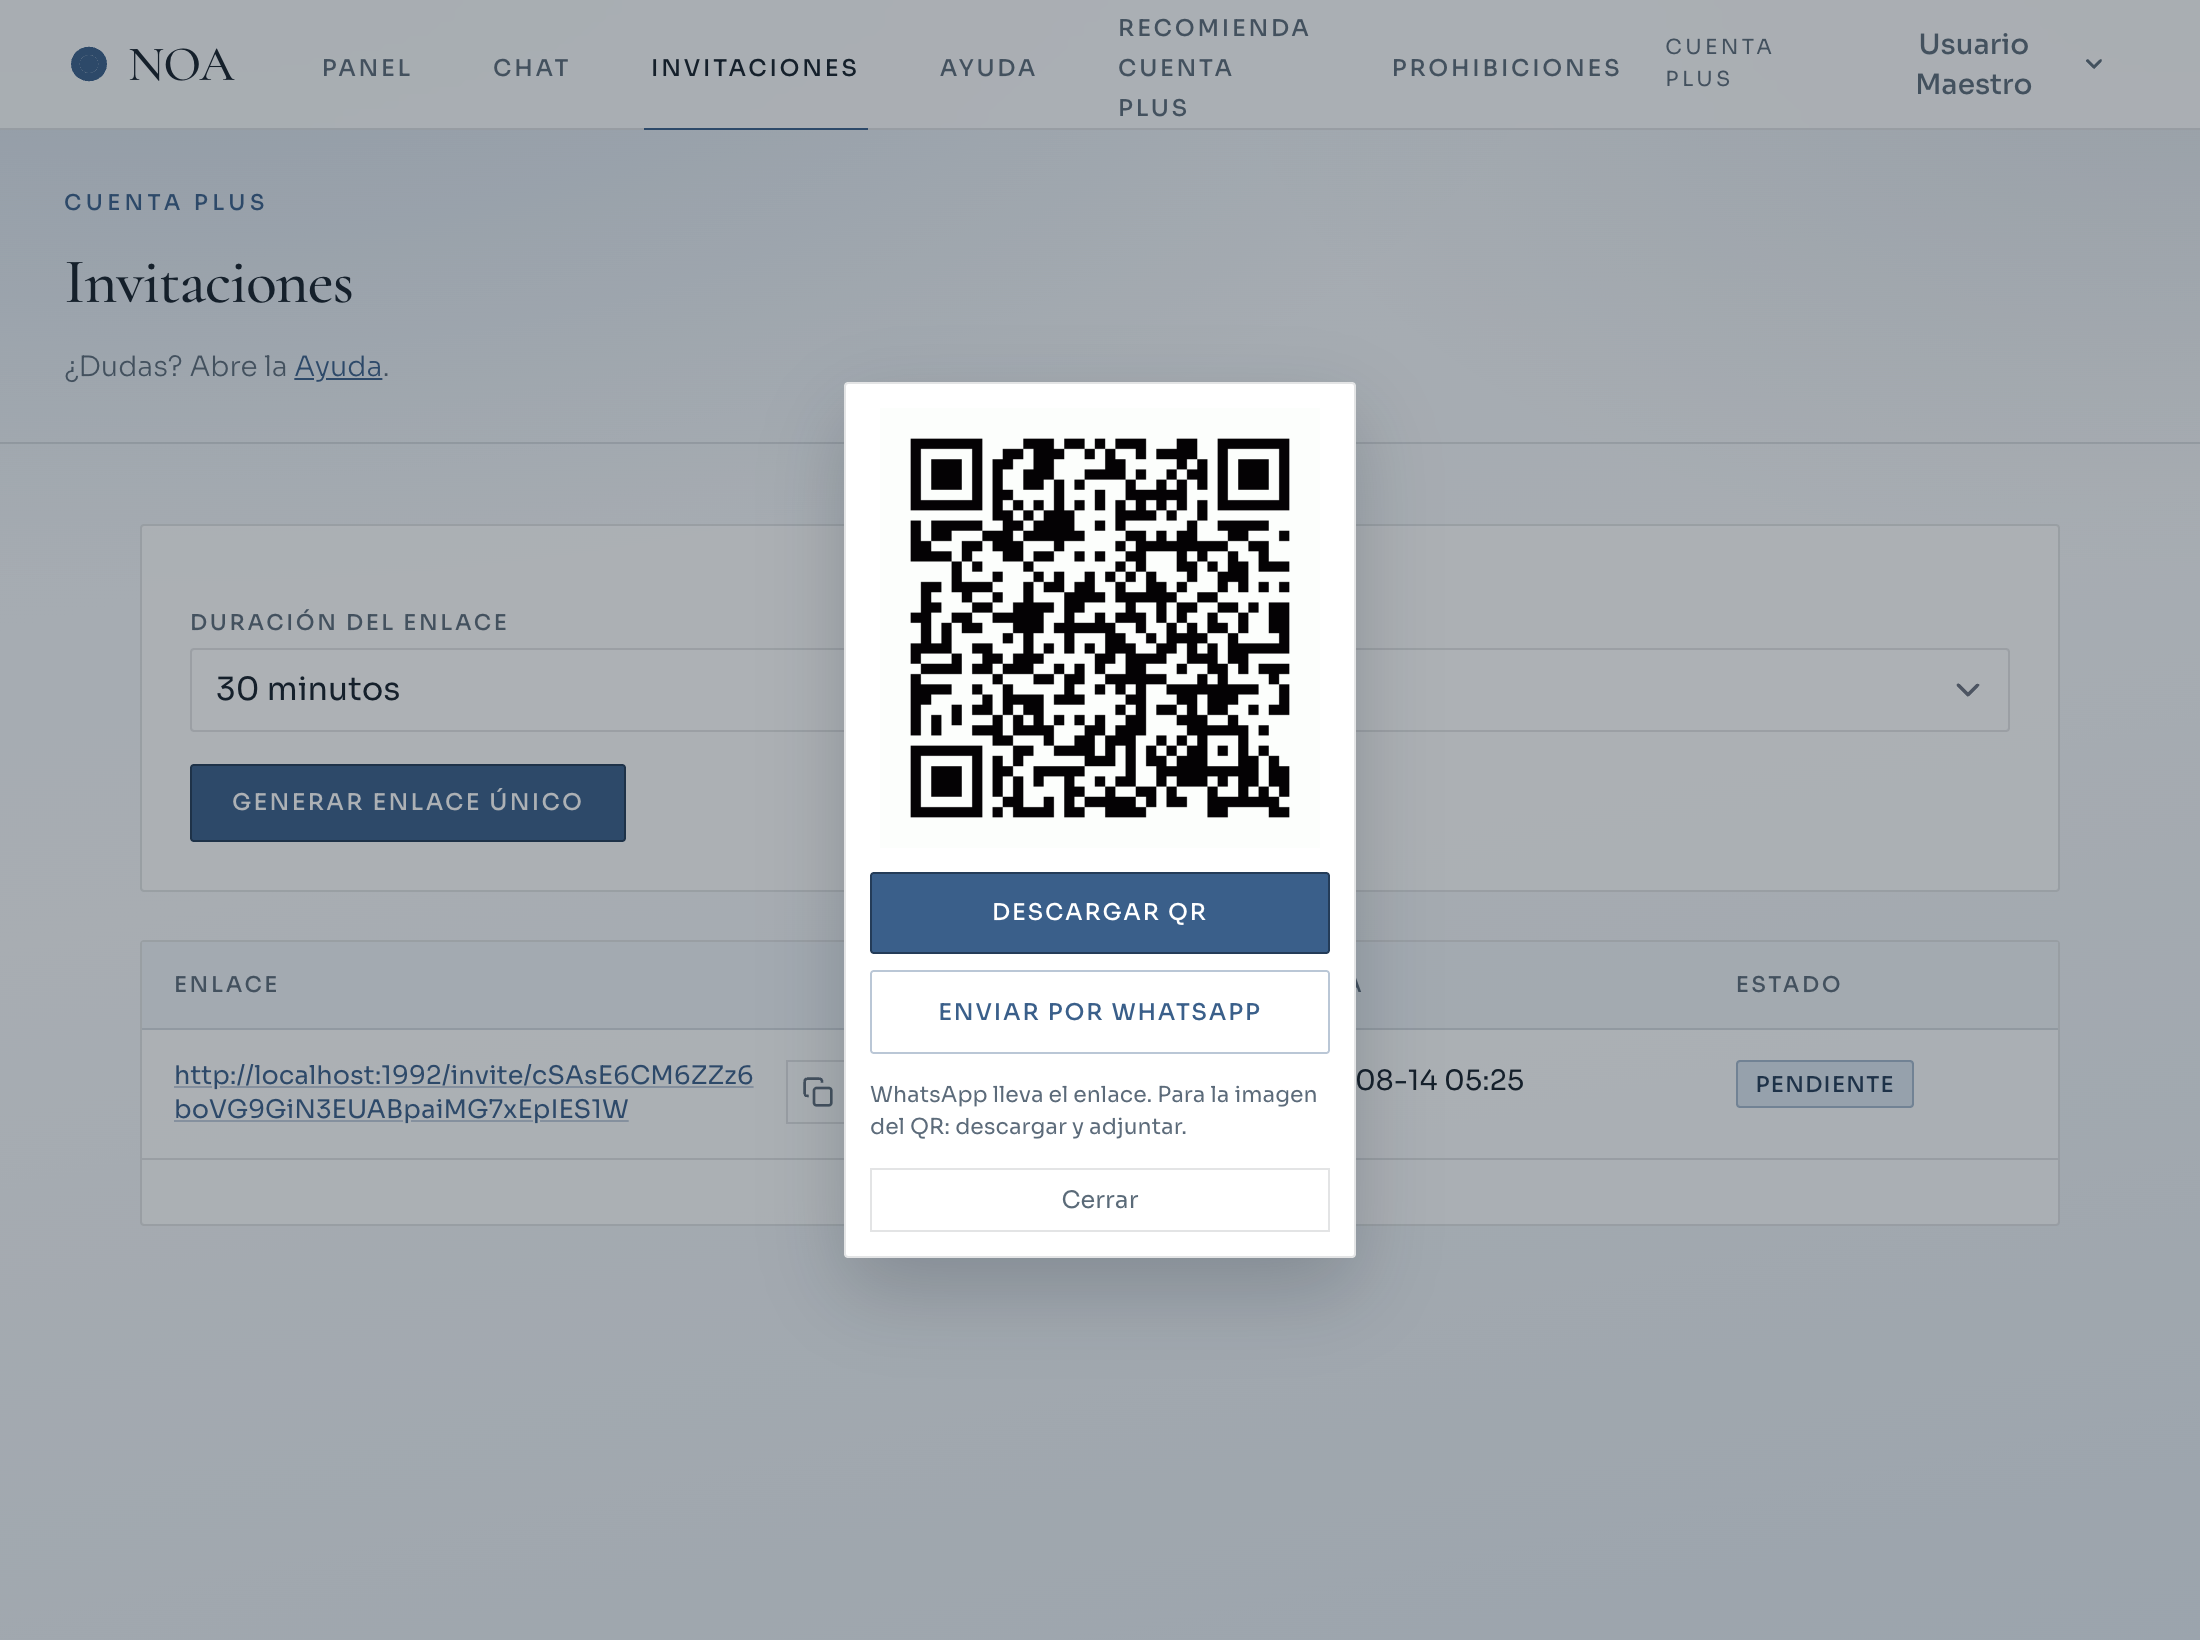Image resolution: width=2200 pixels, height=1640 pixels.
Task: Click the Estado column header
Action: click(x=1788, y=985)
